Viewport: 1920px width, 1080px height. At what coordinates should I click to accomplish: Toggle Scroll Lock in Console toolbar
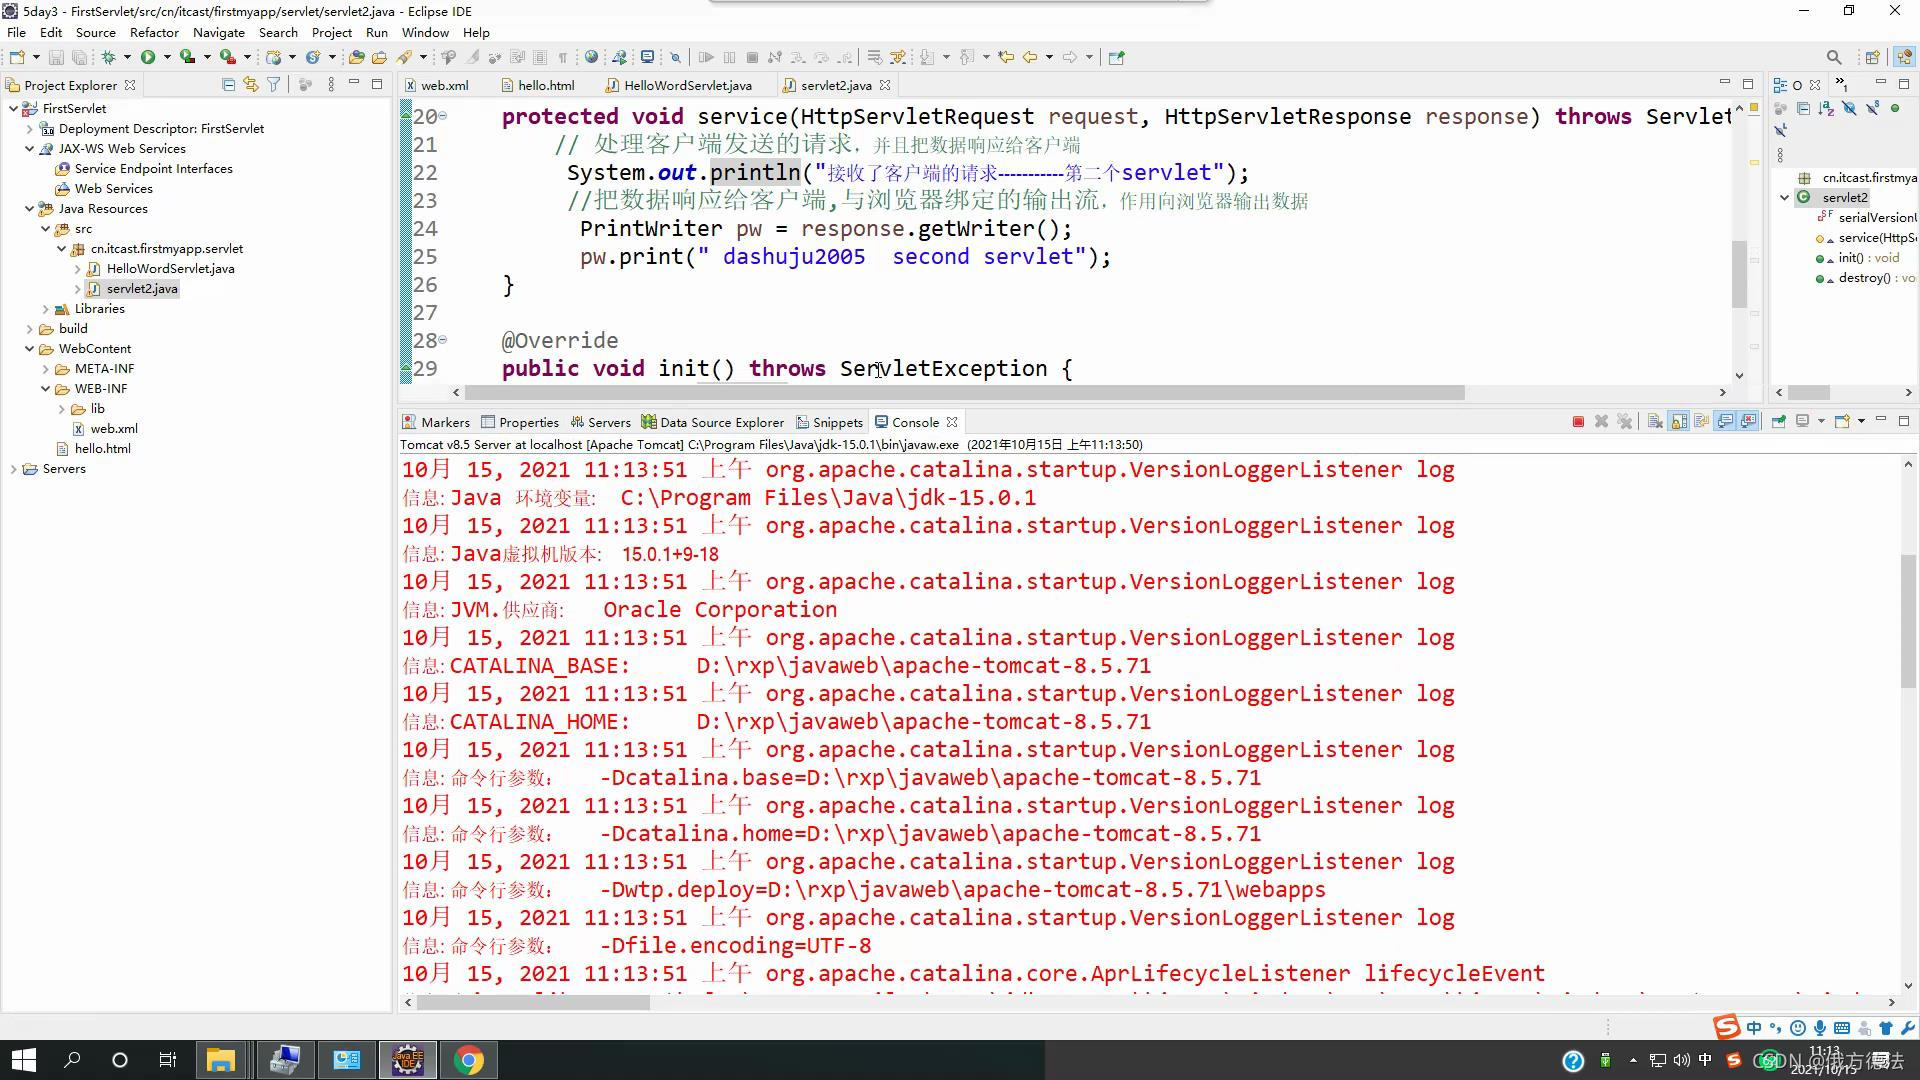pos(1678,422)
